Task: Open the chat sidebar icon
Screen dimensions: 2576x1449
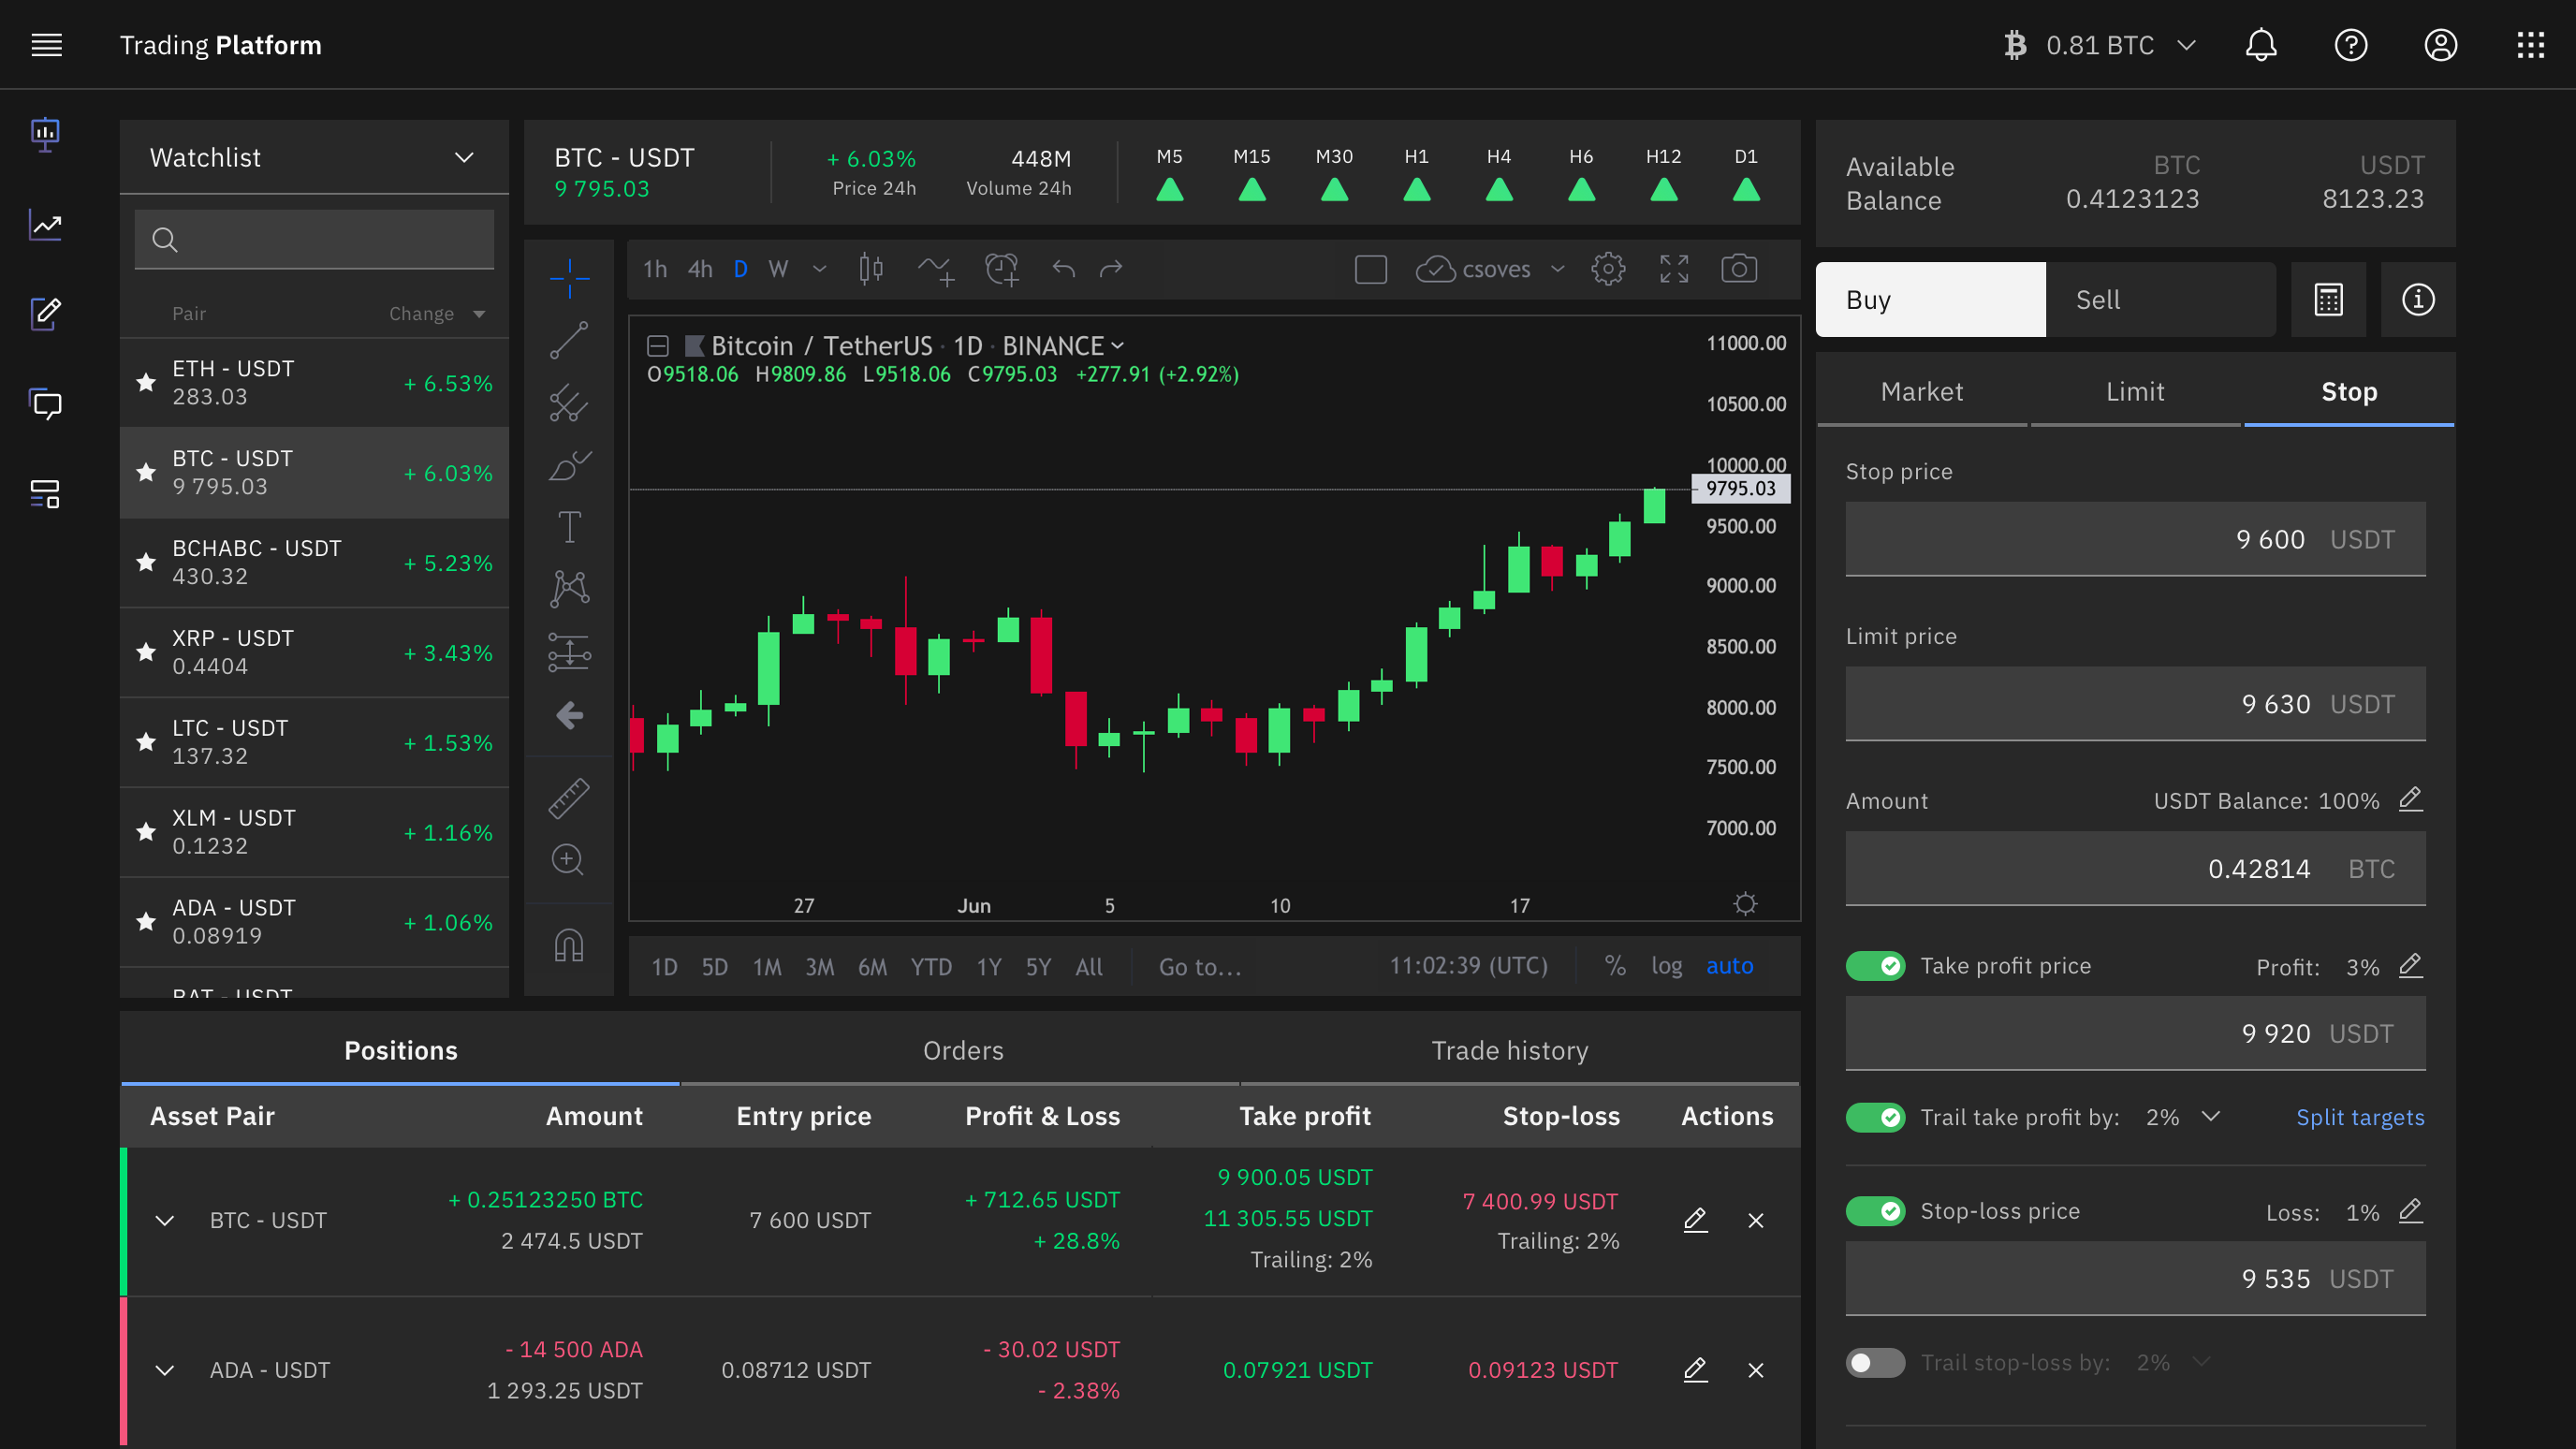Action: coord(46,404)
